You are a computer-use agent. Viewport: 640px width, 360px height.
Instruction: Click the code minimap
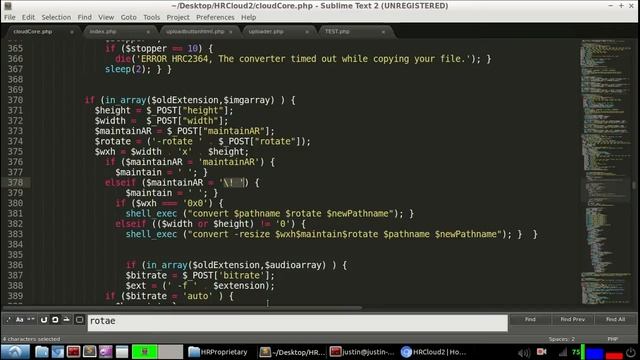[605, 171]
